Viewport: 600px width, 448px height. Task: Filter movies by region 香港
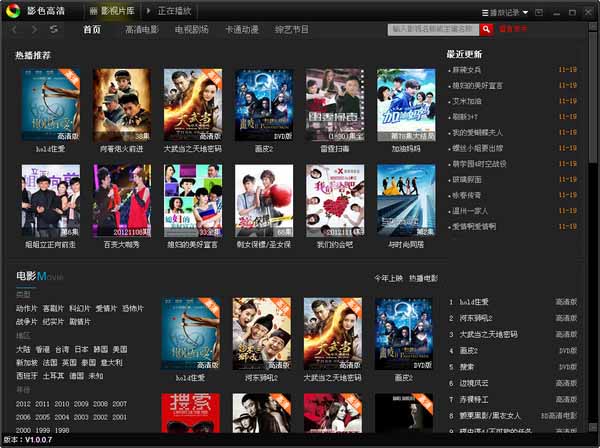click(42, 349)
